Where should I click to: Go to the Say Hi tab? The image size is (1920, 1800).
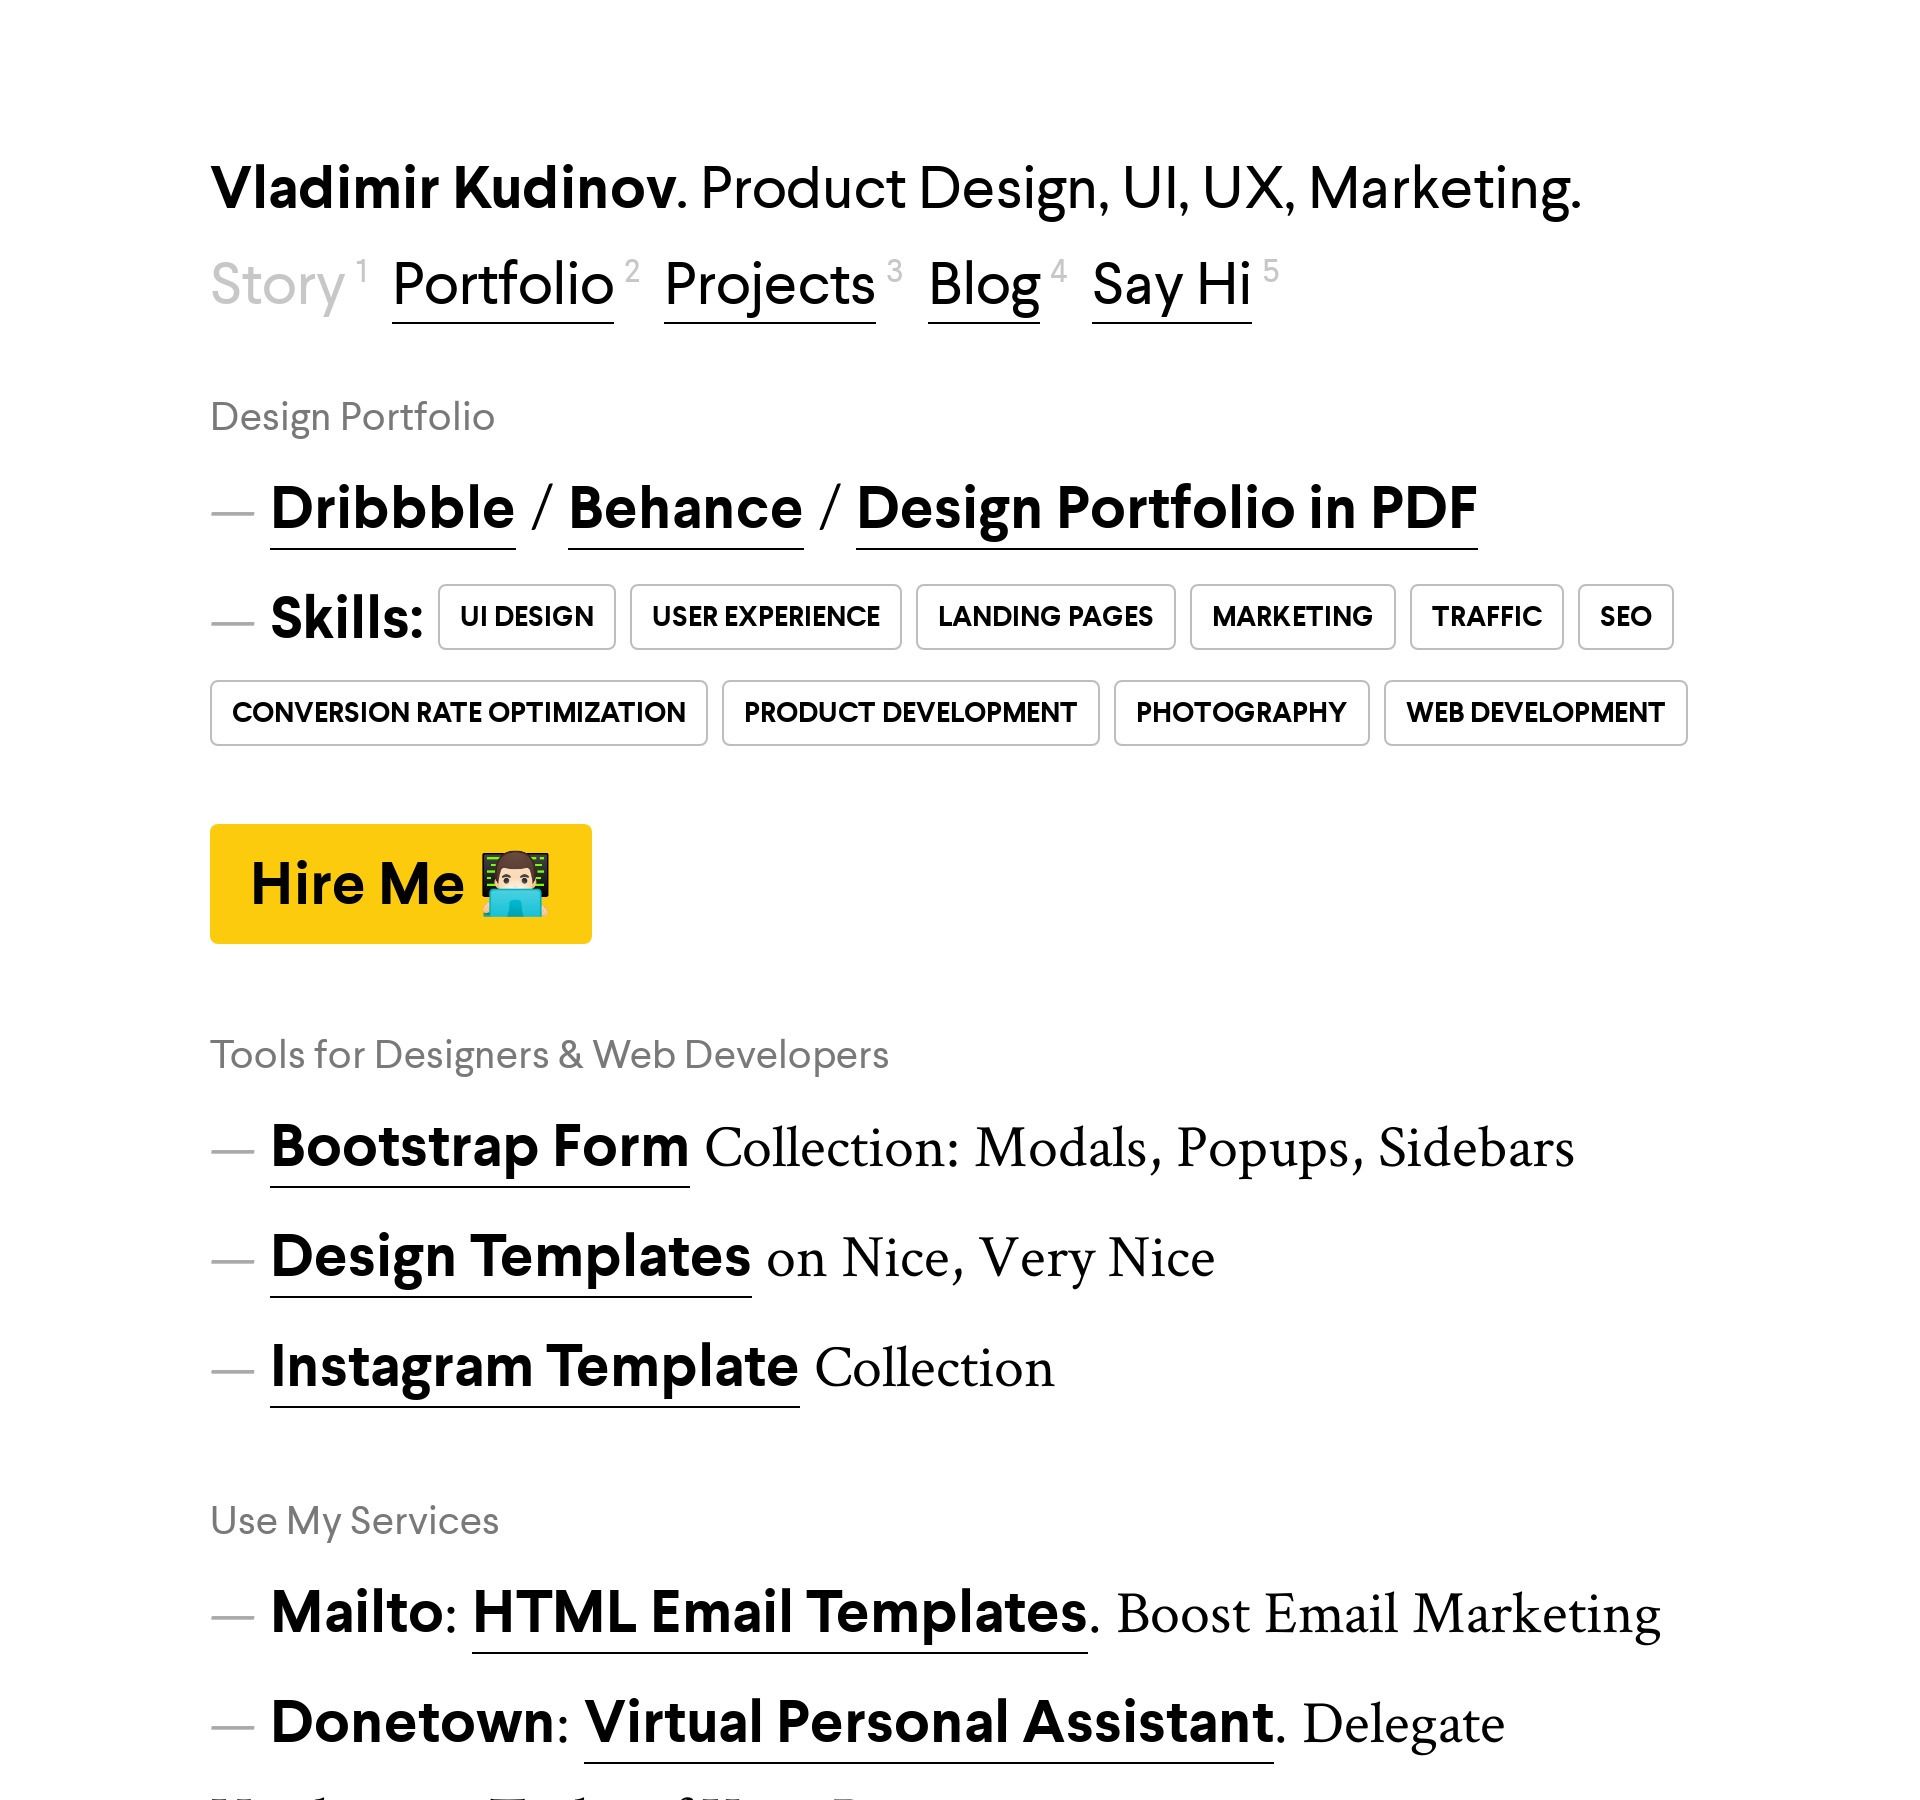tap(1171, 286)
